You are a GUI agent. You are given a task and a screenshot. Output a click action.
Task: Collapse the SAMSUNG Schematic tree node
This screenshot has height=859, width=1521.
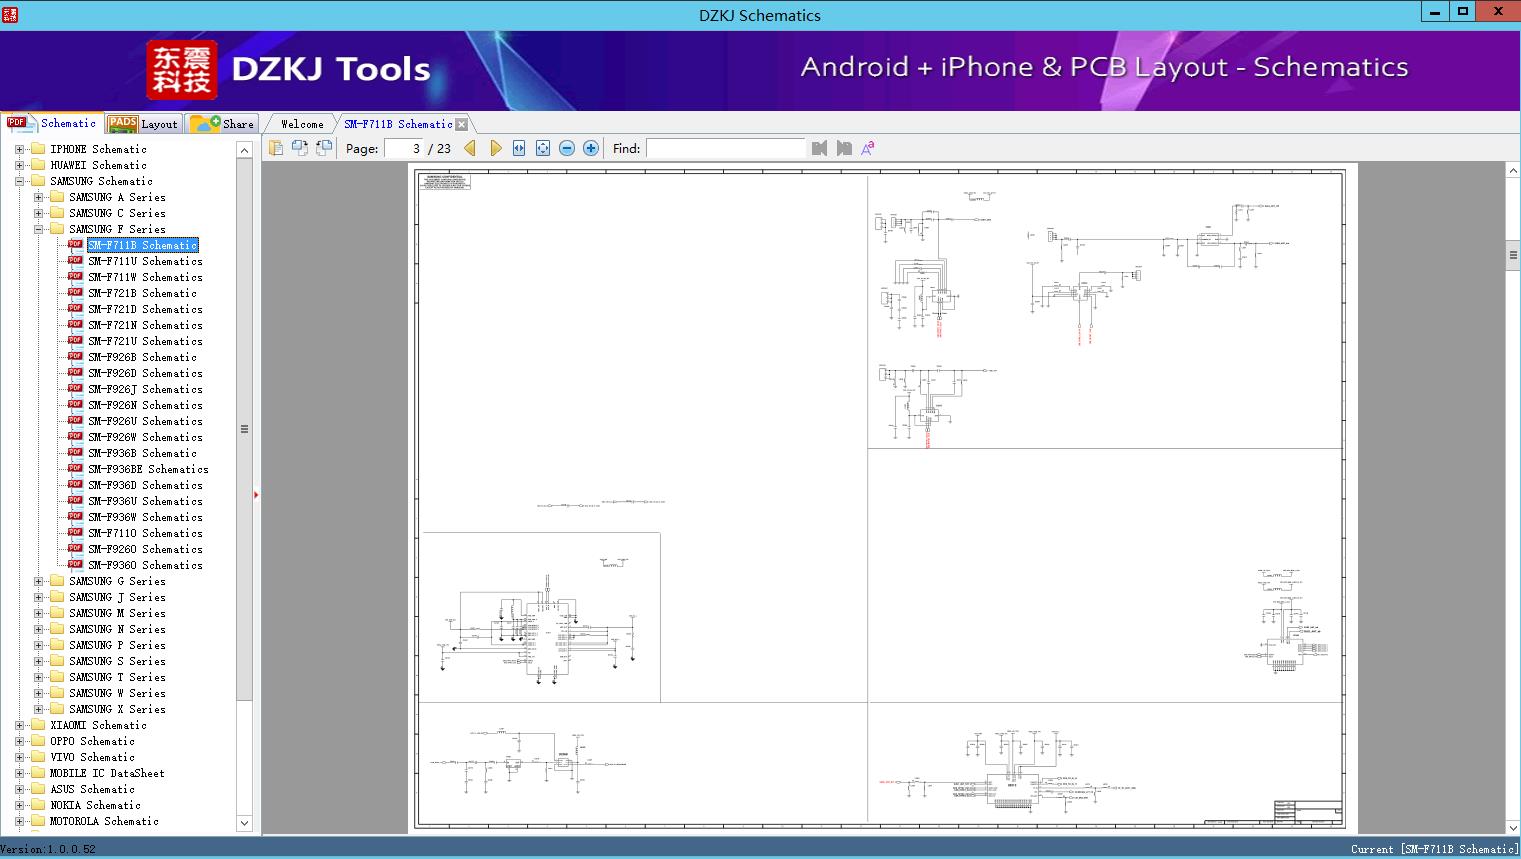pyautogui.click(x=19, y=181)
